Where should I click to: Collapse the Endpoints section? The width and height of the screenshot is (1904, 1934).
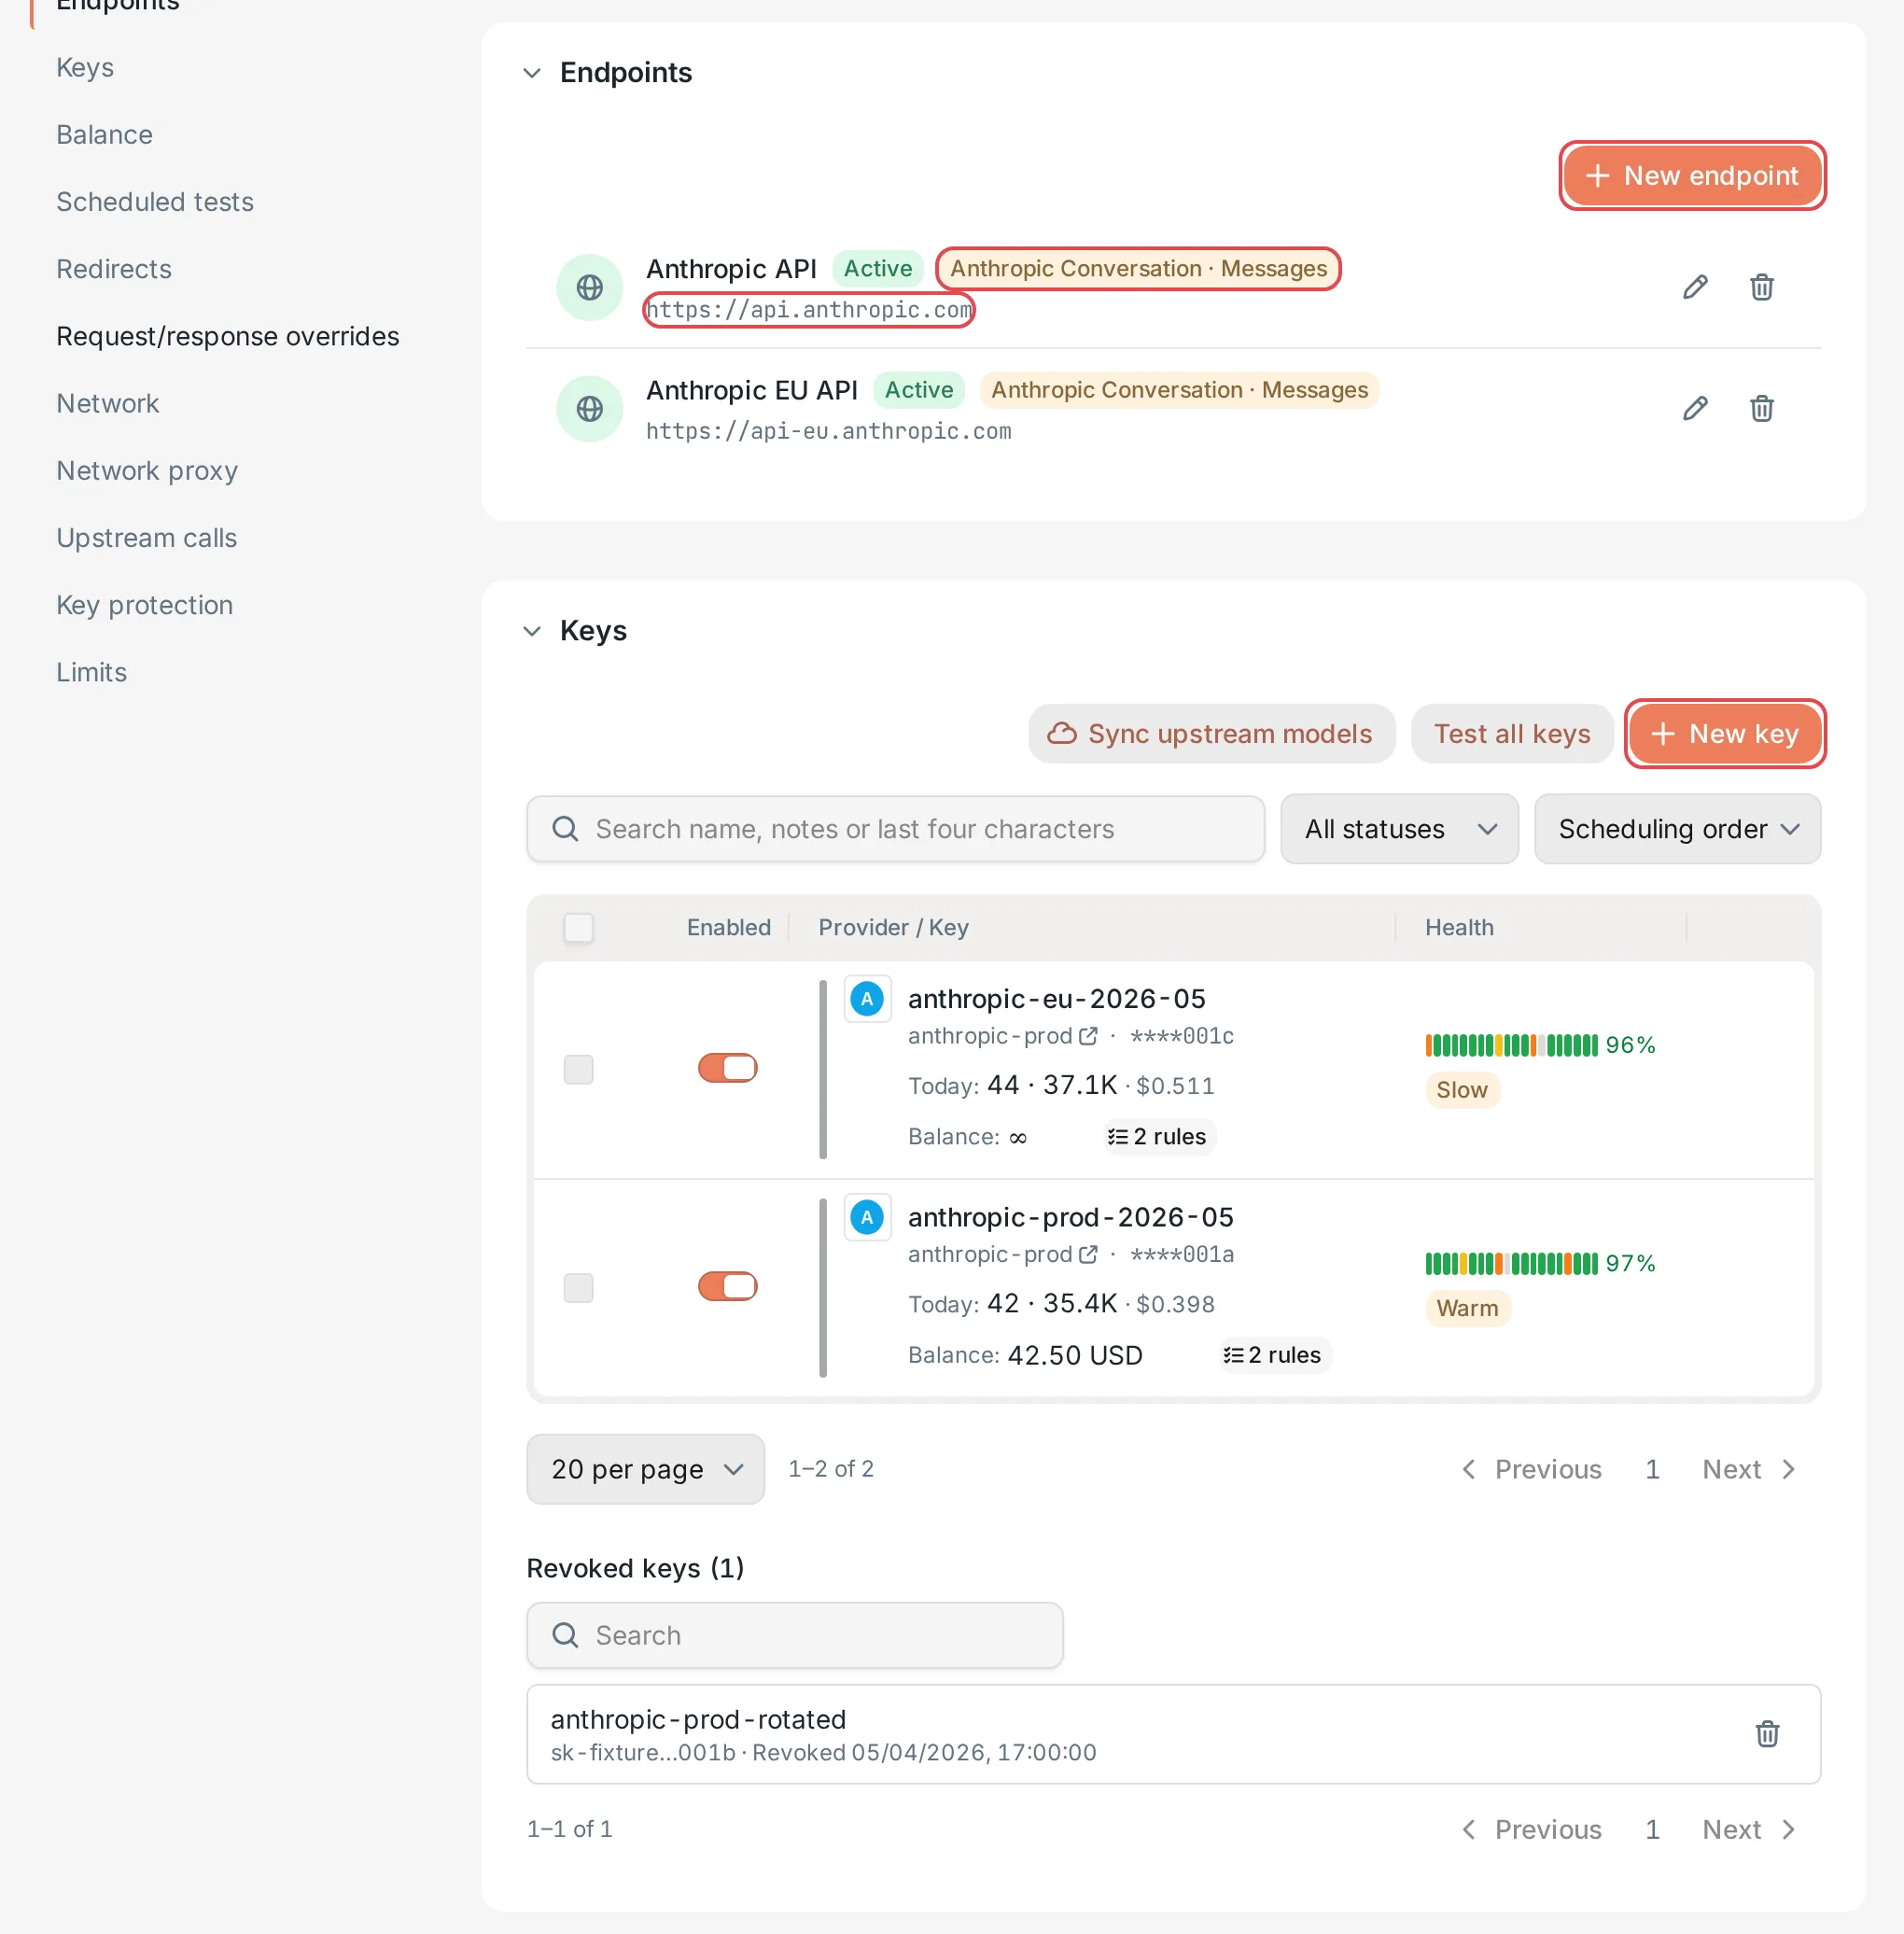click(x=532, y=73)
